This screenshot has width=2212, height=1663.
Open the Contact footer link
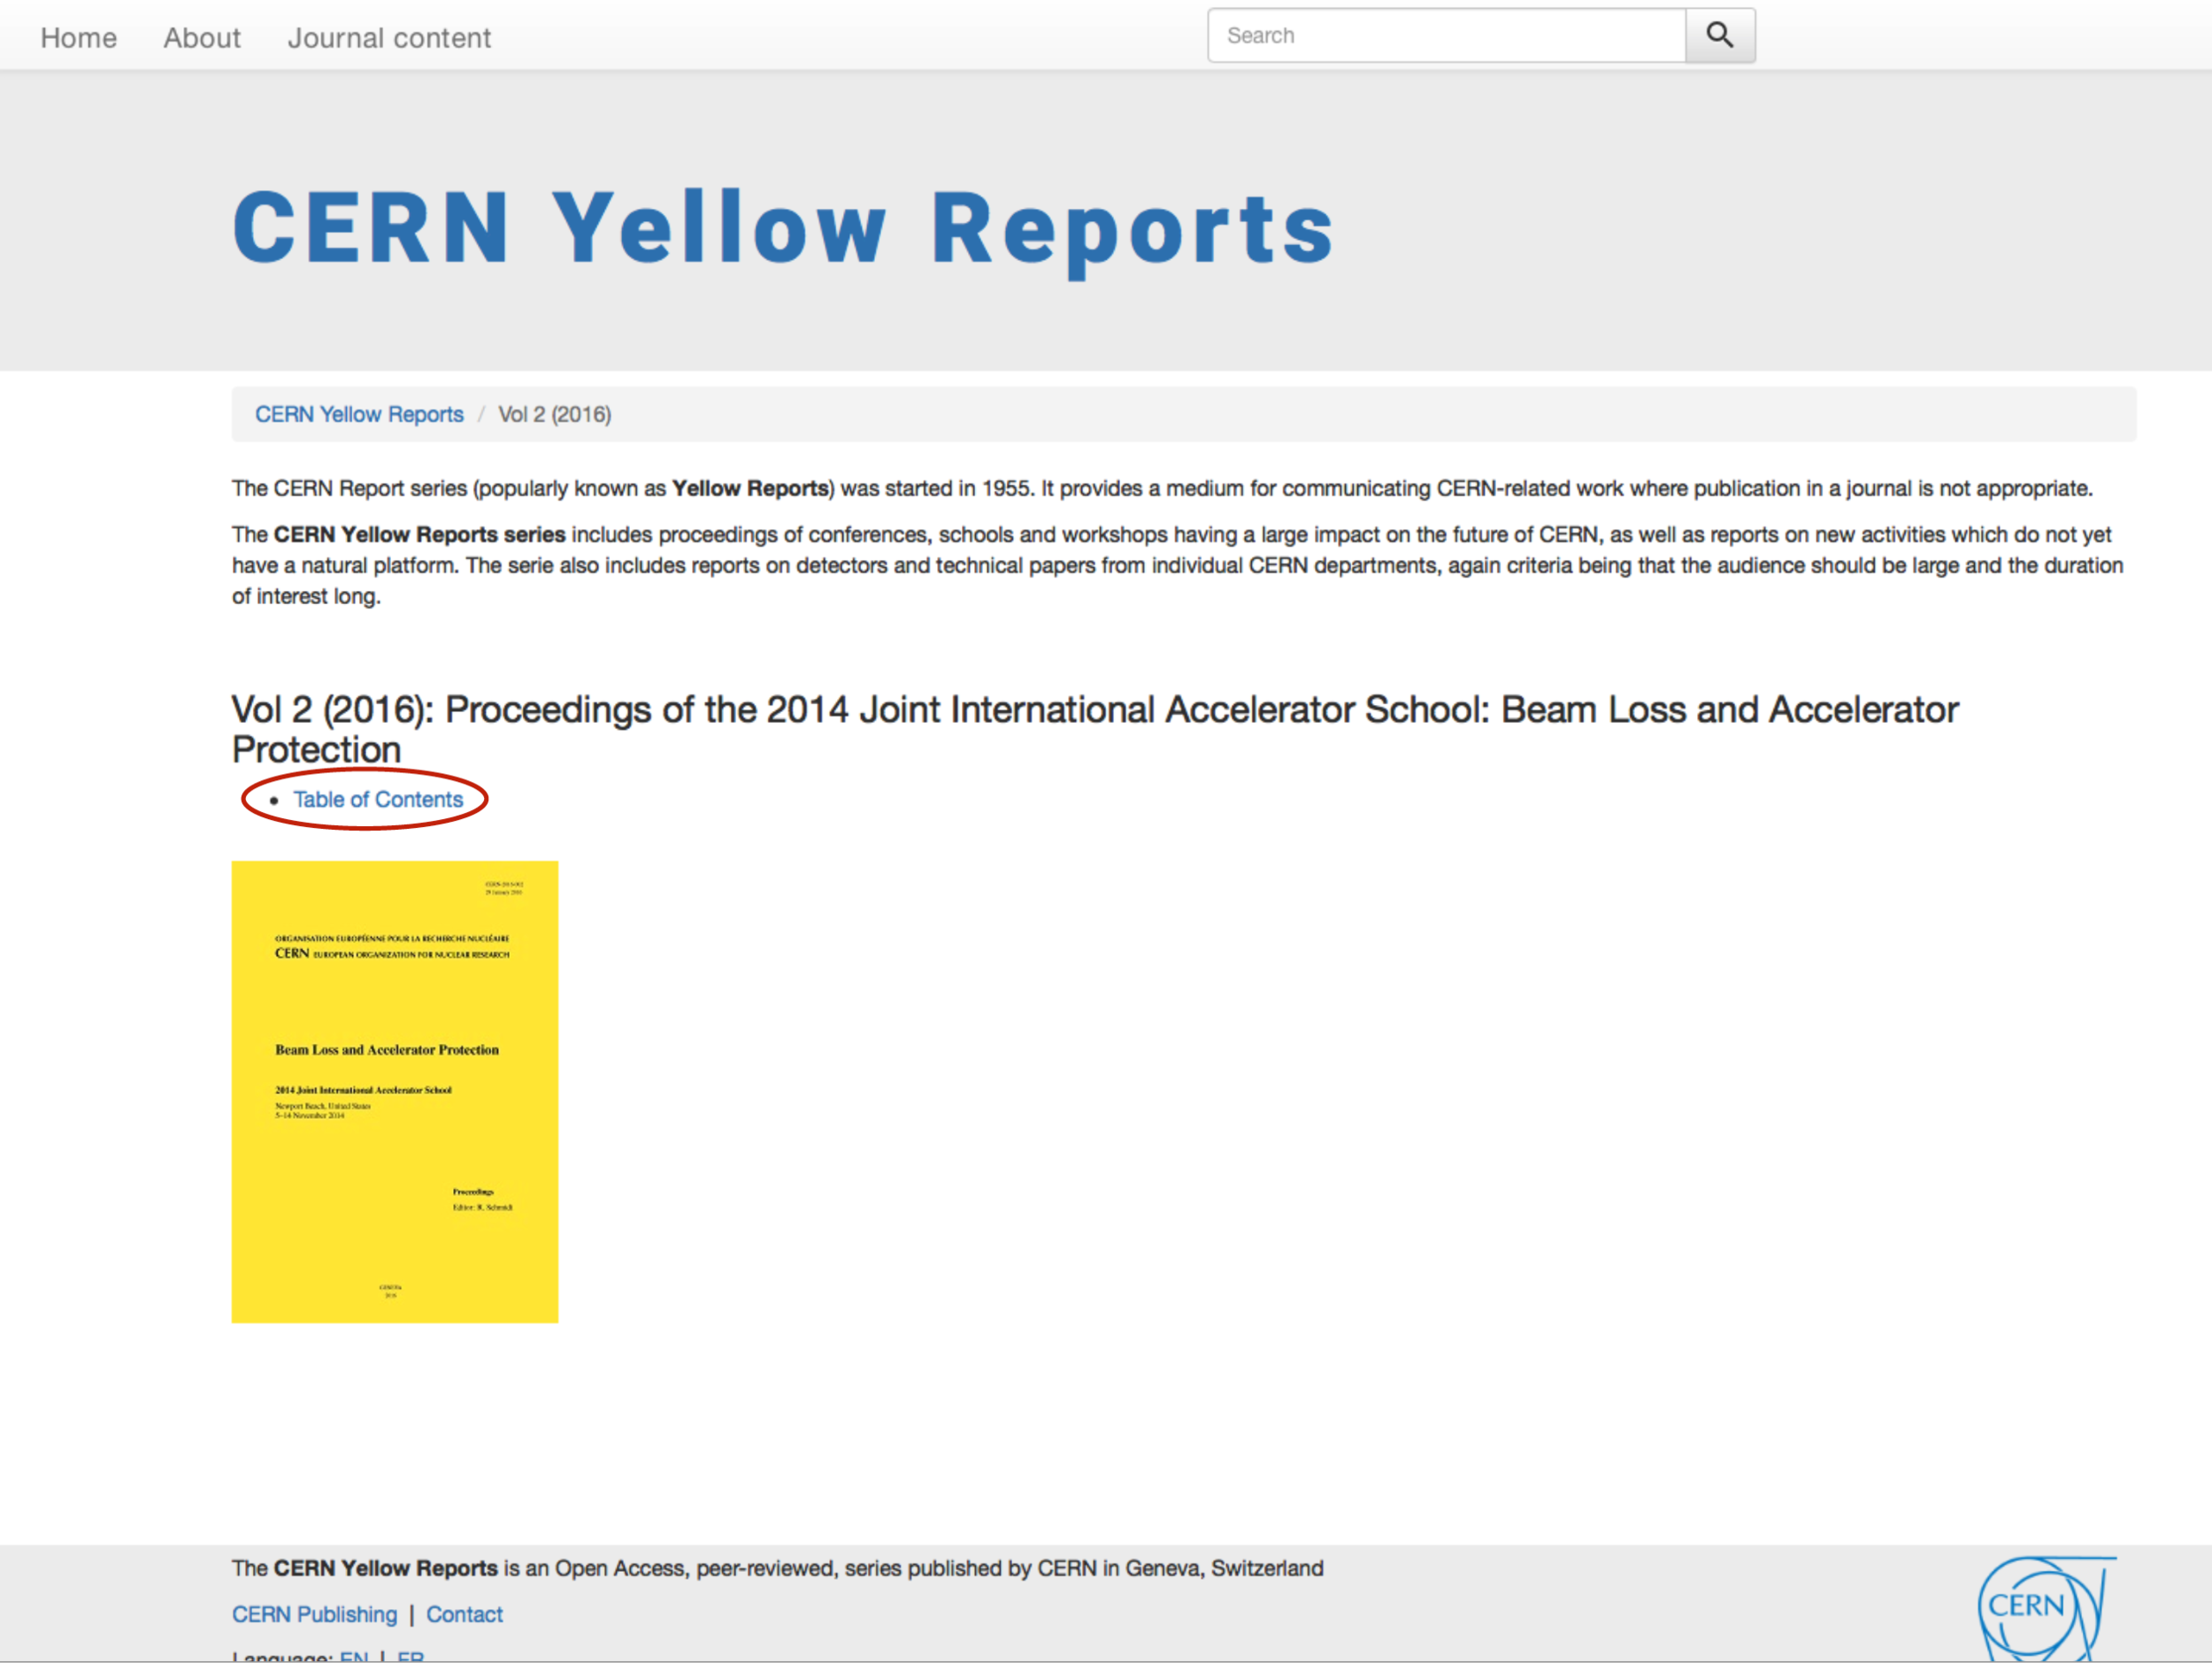(464, 1614)
